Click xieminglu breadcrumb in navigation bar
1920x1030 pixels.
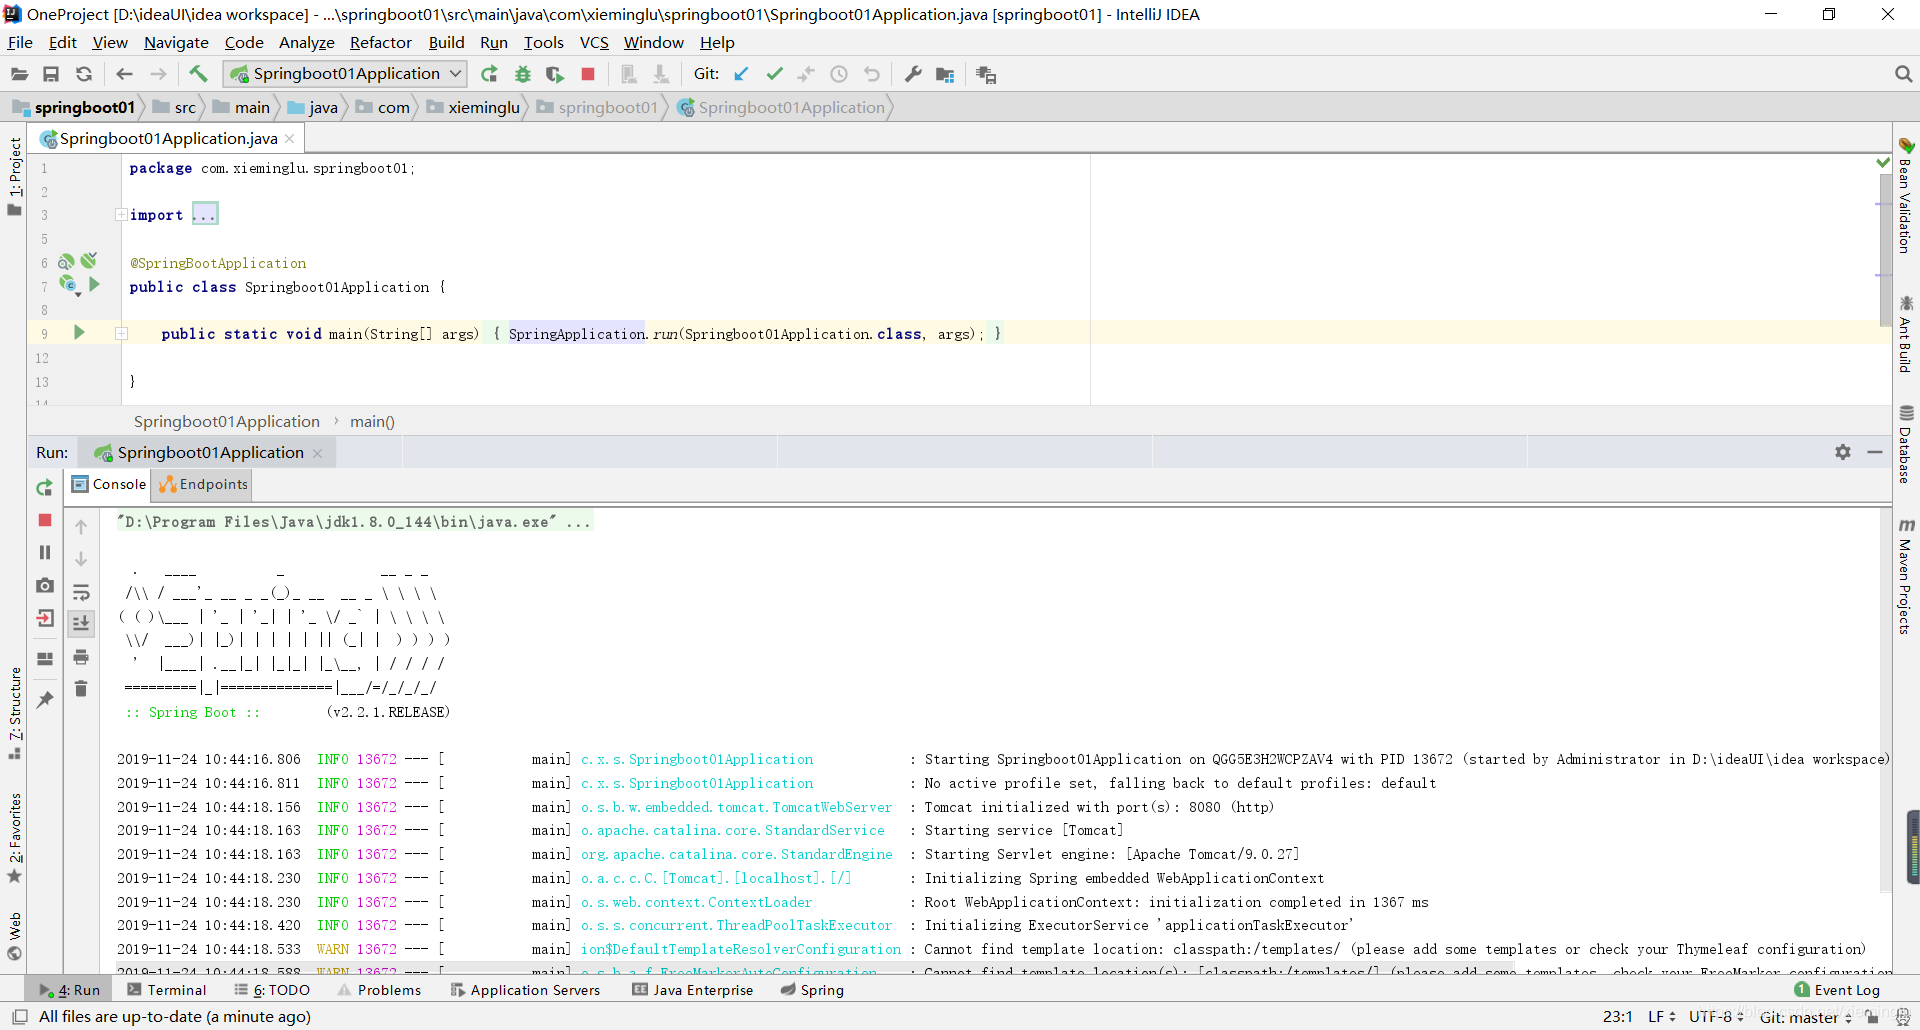tap(473, 108)
